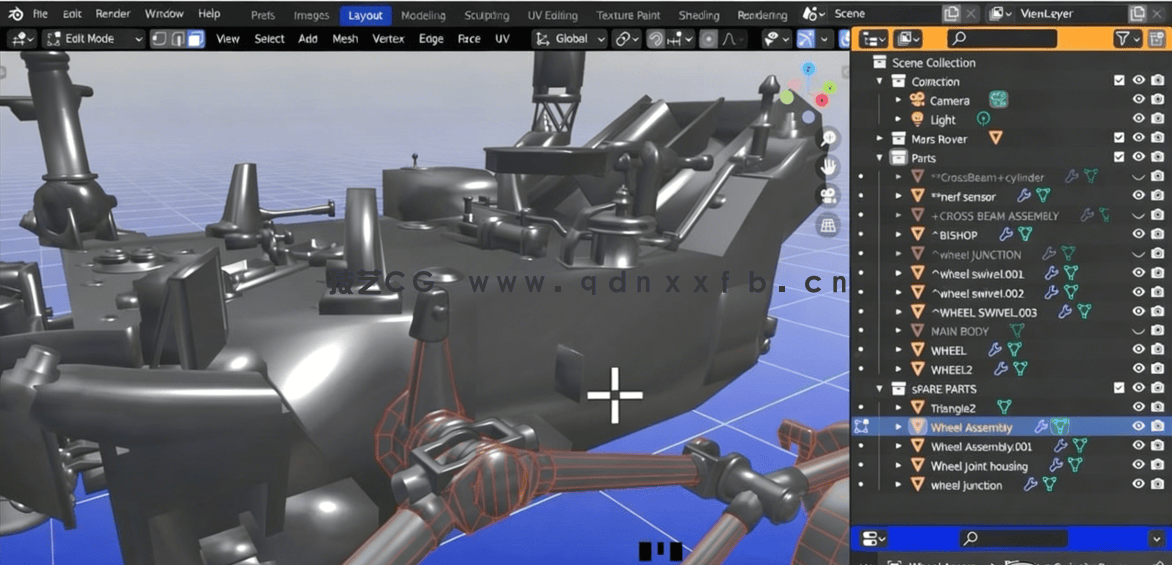The width and height of the screenshot is (1172, 565).
Task: Click mesh icon on Mars Rover collection
Action: click(995, 138)
